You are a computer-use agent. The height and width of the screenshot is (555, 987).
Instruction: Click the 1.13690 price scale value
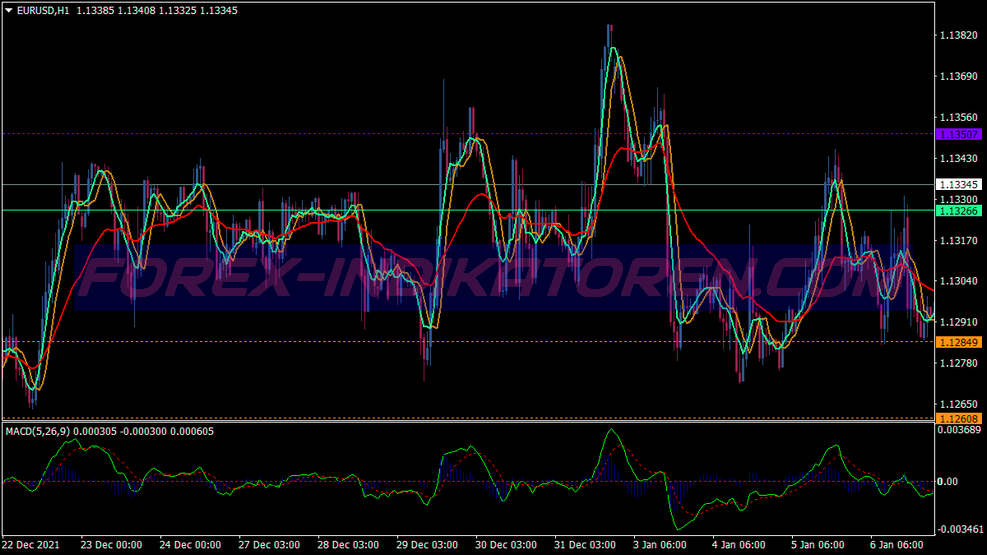tap(959, 76)
